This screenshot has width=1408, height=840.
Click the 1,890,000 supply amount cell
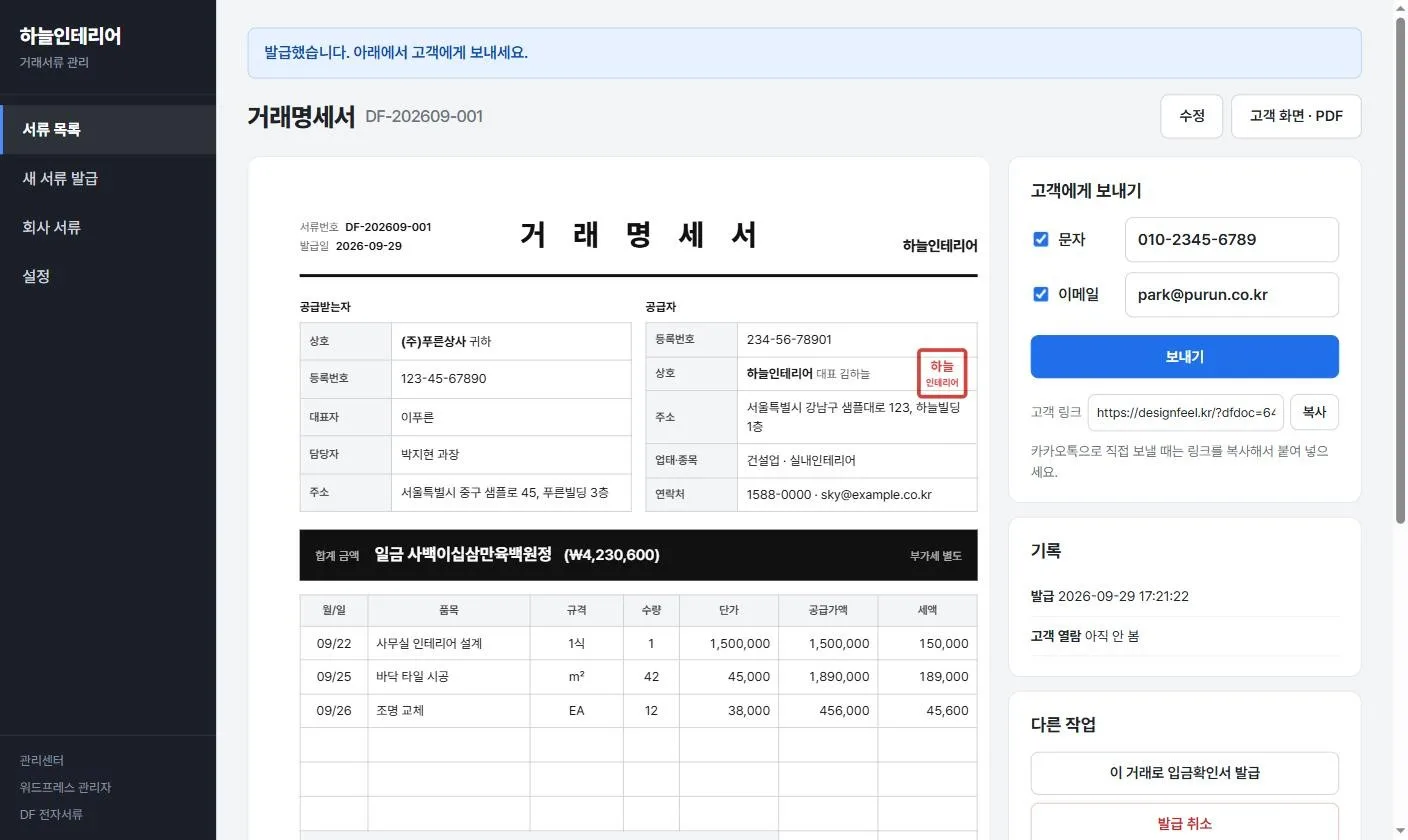828,677
